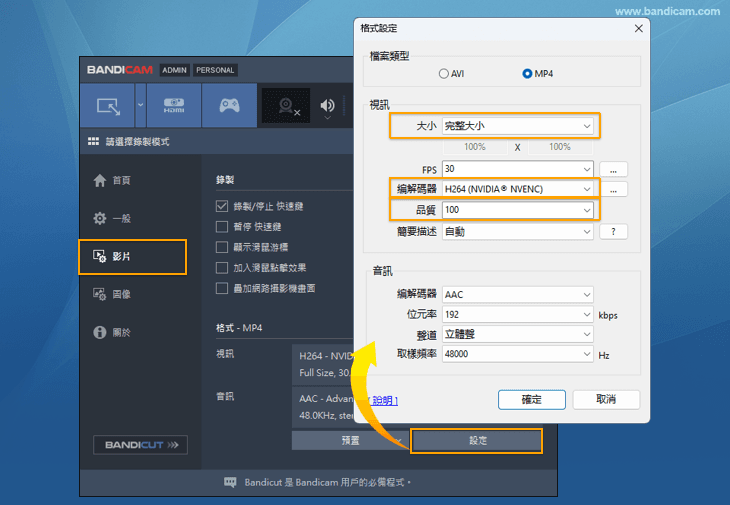Select the AVI file type radio
The height and width of the screenshot is (505, 730).
pos(444,74)
